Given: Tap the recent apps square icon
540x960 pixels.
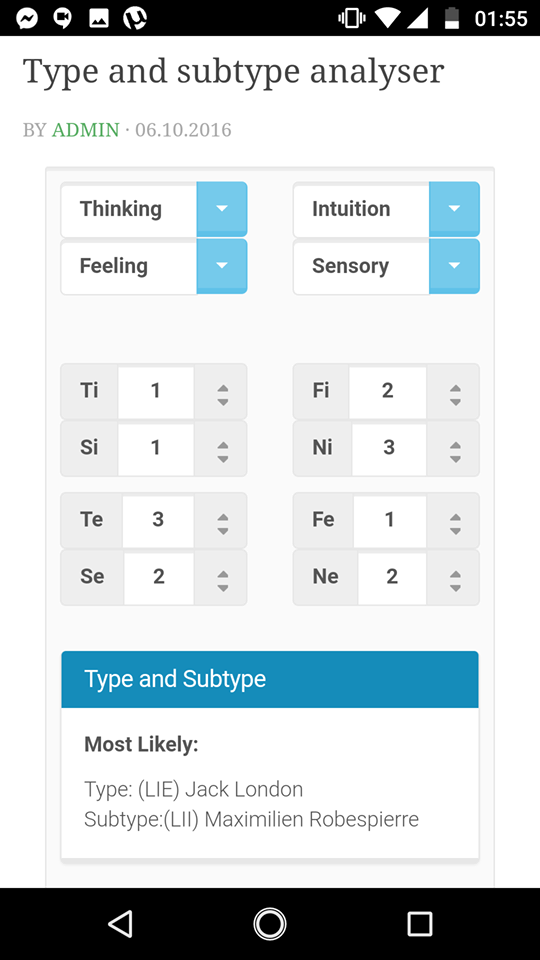Looking at the screenshot, I should tap(419, 923).
